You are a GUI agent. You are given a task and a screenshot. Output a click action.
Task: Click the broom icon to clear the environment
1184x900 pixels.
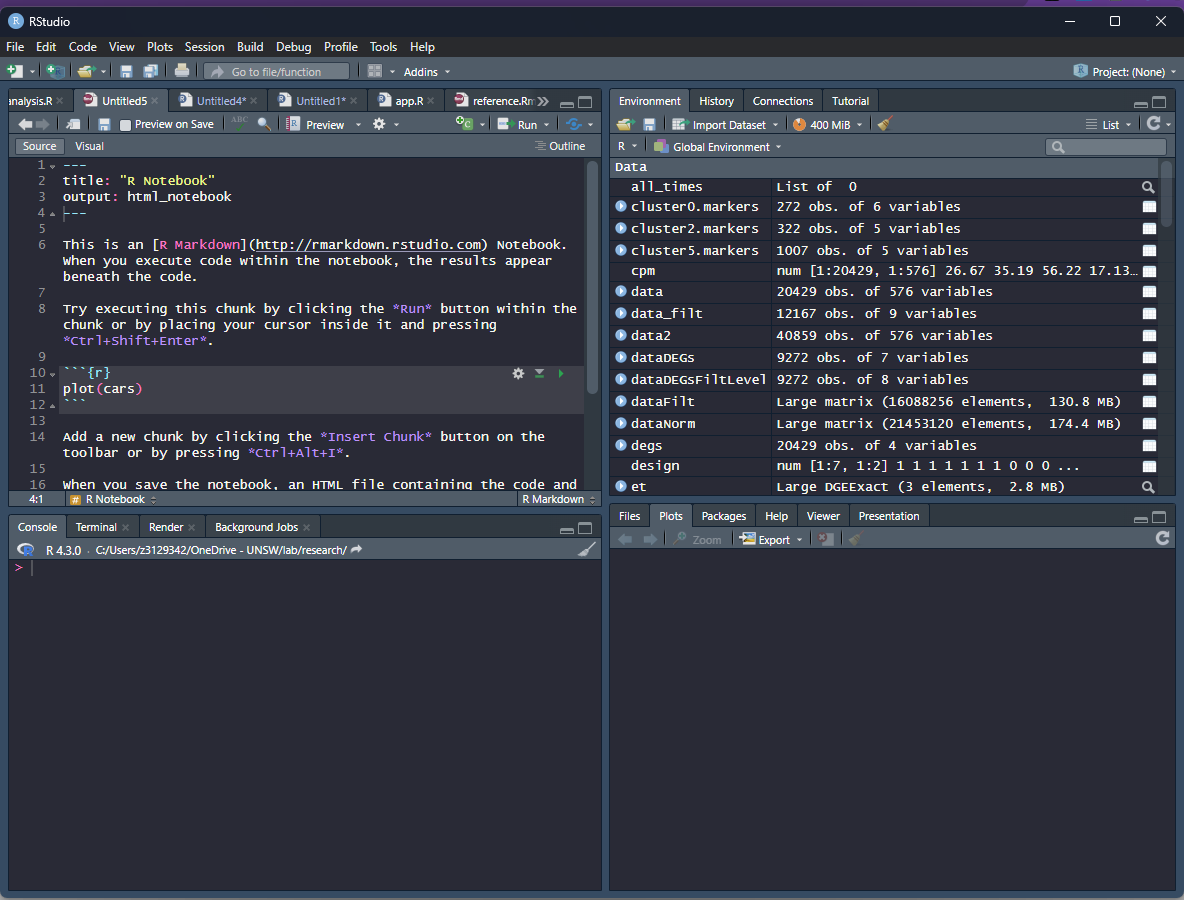click(883, 124)
